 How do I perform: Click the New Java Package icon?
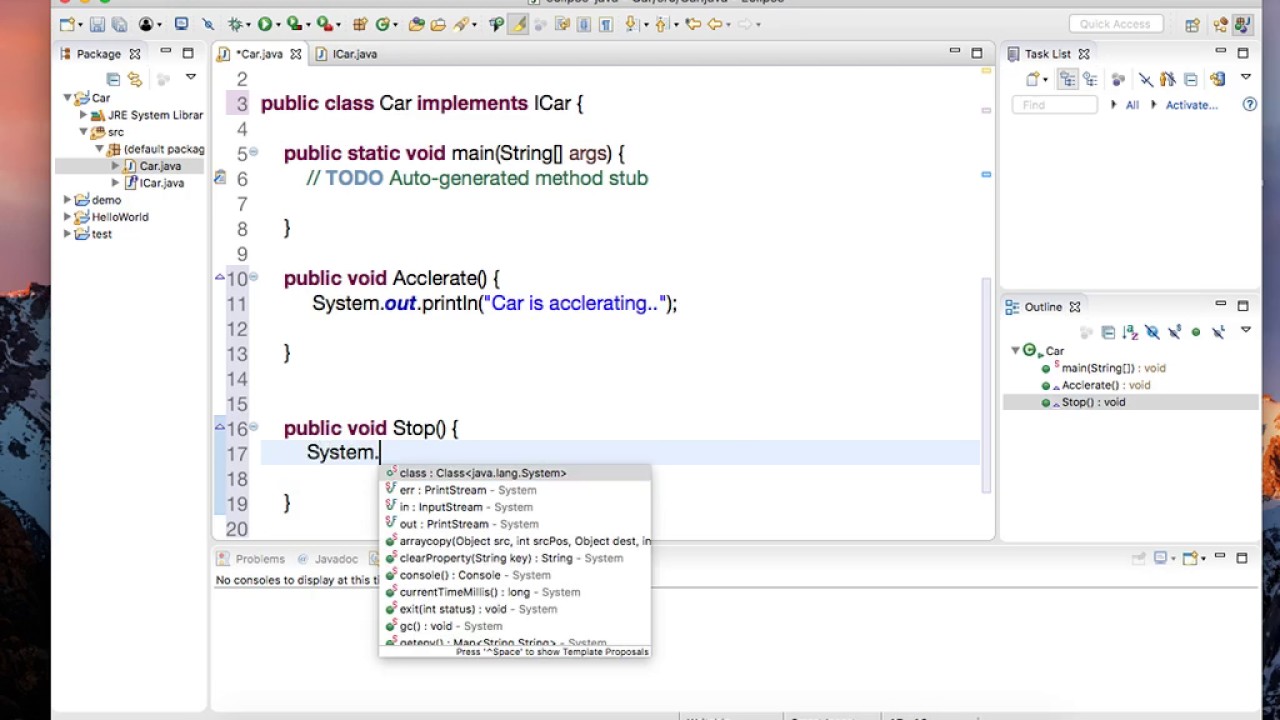pos(360,24)
